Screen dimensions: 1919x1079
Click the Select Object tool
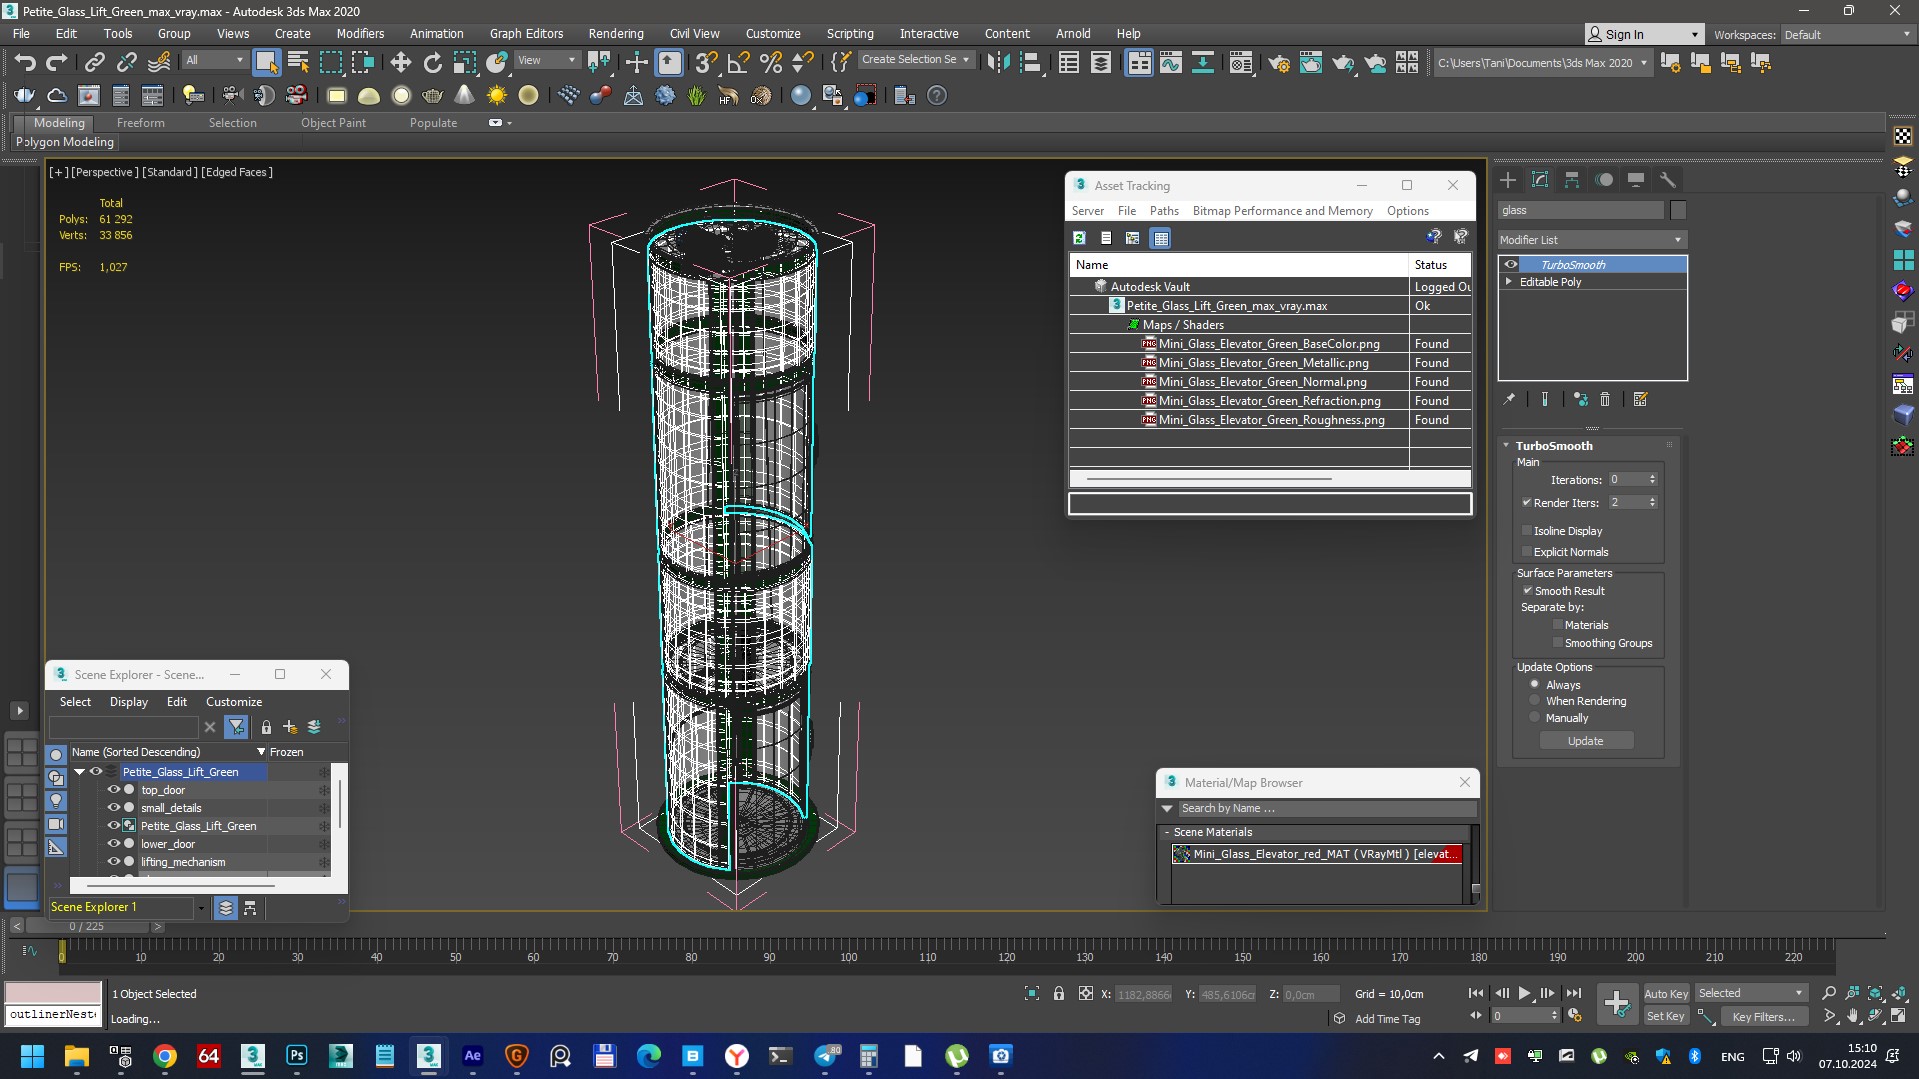pos(266,62)
